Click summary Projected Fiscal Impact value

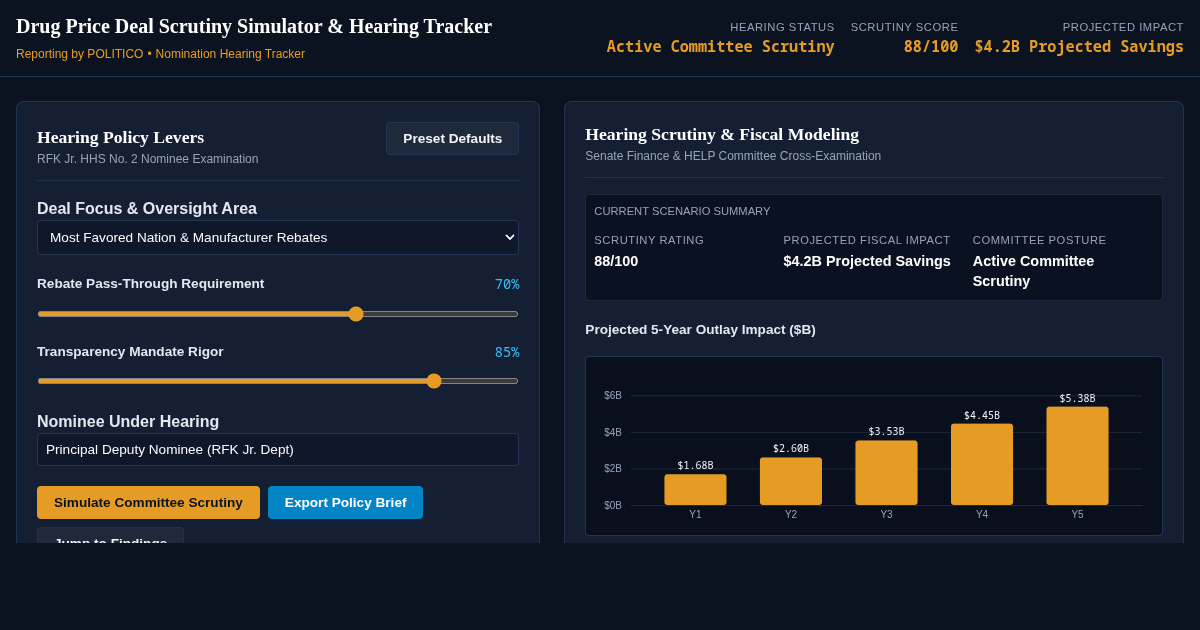pyautogui.click(x=867, y=261)
